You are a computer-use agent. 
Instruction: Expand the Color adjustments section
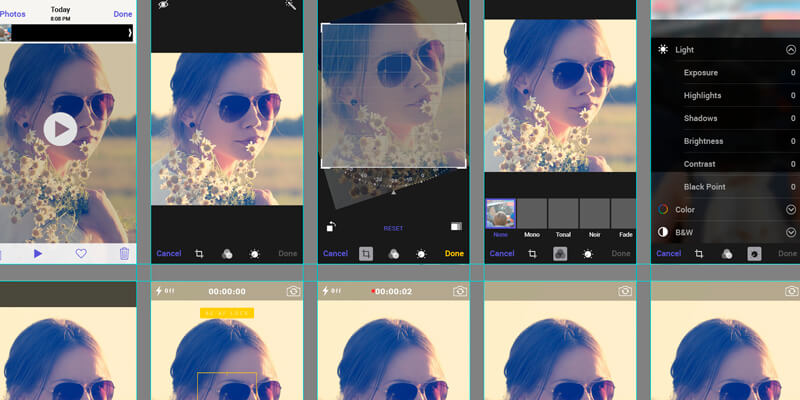point(790,209)
